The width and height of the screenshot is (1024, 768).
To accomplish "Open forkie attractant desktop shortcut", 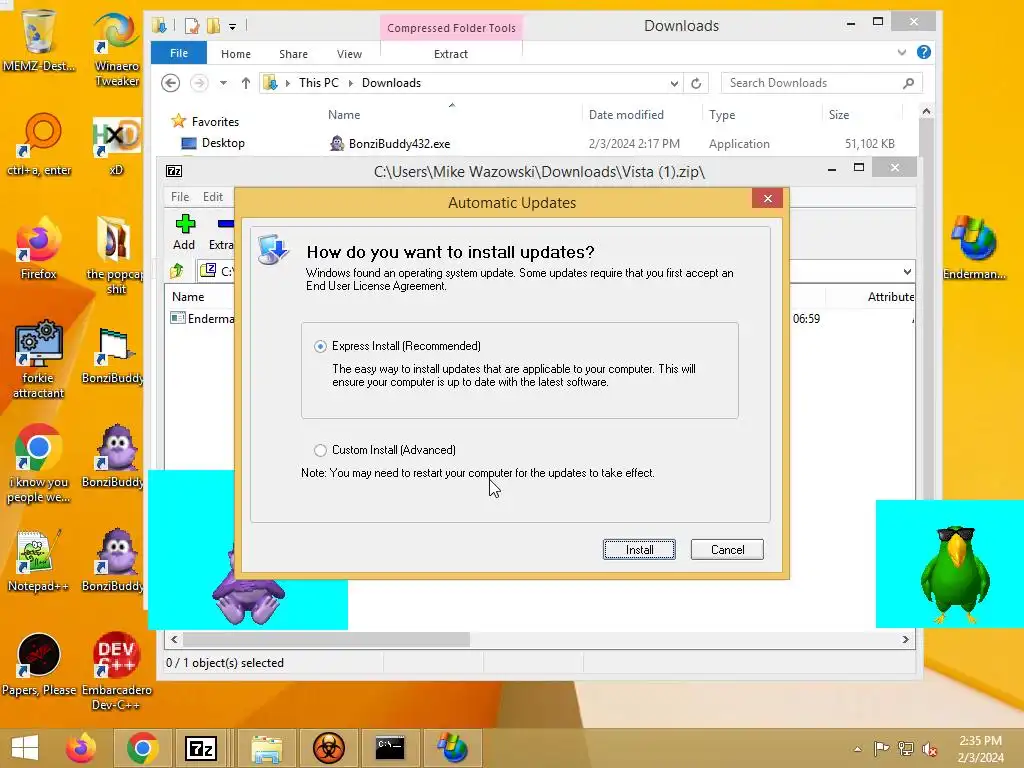I will point(39,359).
